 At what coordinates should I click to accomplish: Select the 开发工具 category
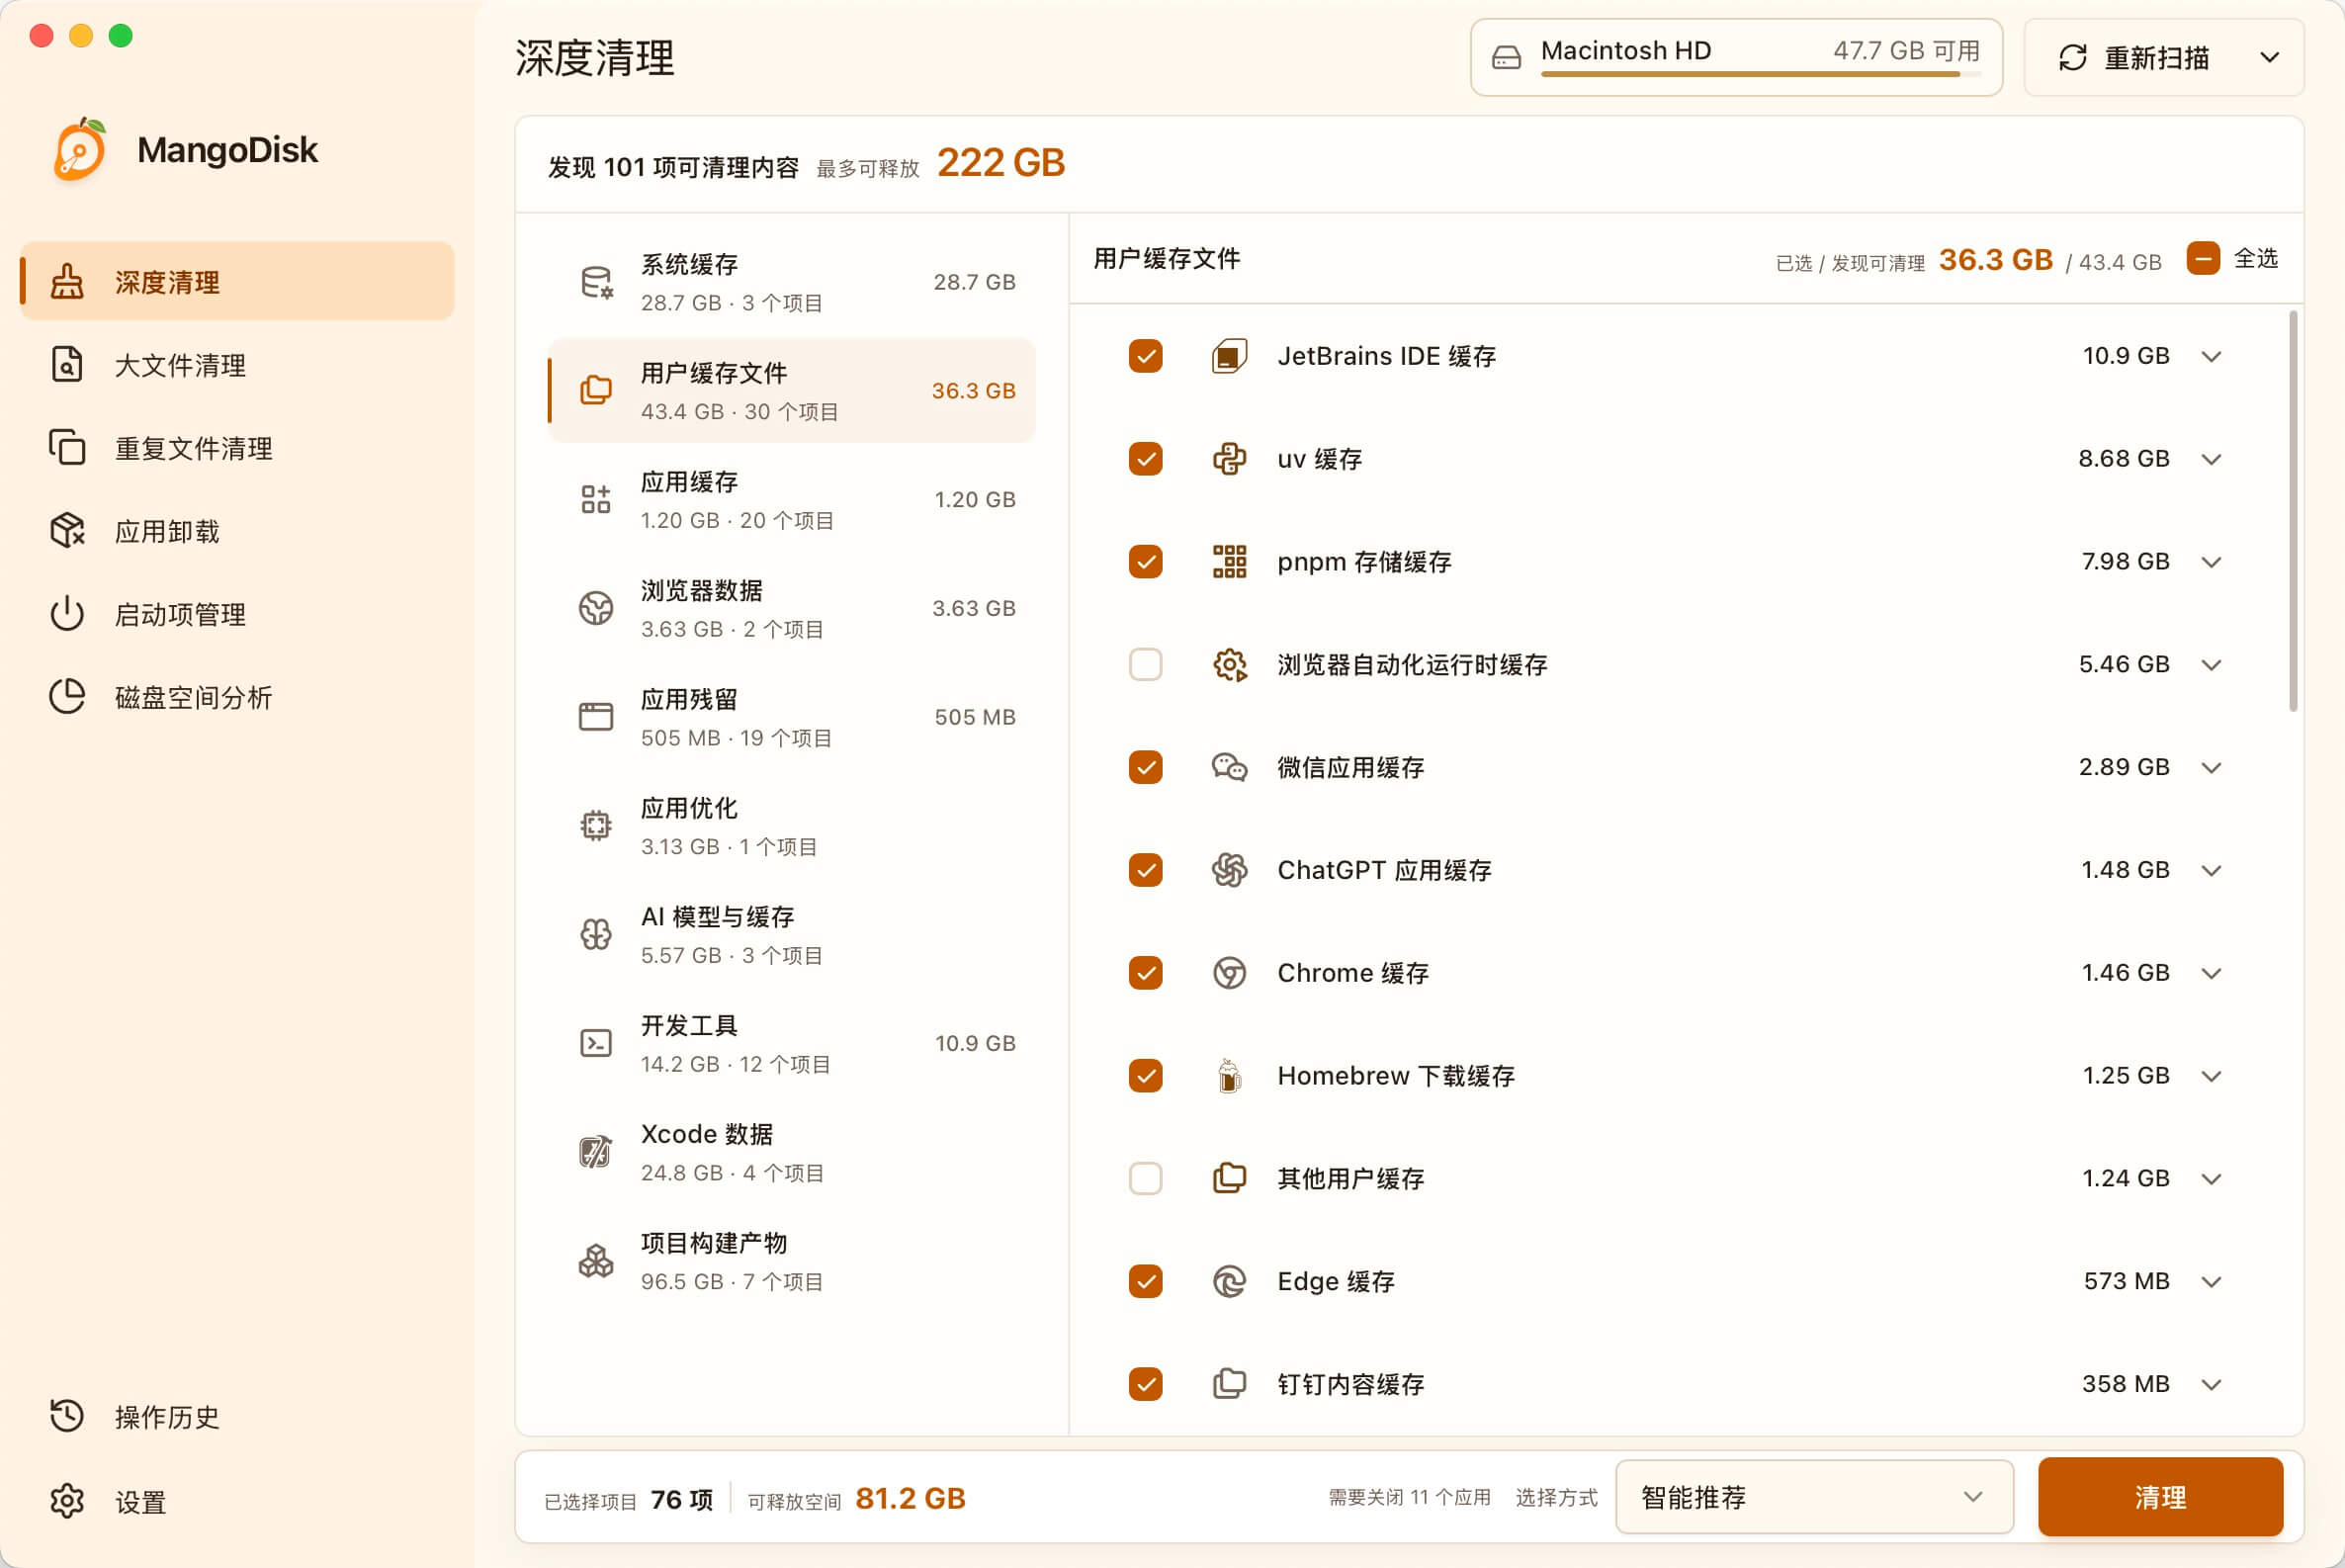pos(792,1044)
